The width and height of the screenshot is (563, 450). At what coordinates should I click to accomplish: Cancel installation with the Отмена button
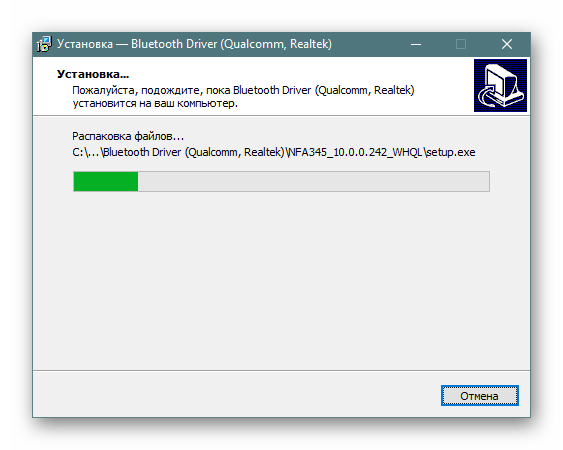pyautogui.click(x=480, y=396)
